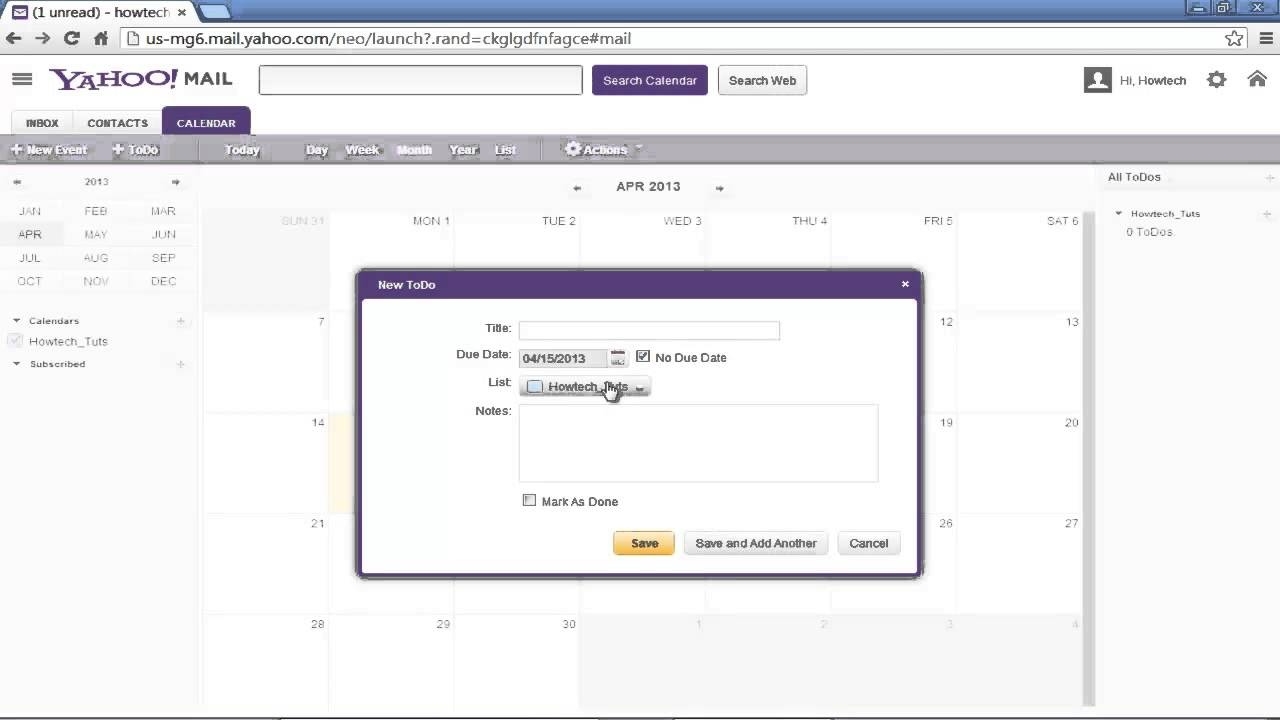Click ToDo in calendar toolbar
The width and height of the screenshot is (1280, 720).
point(135,150)
